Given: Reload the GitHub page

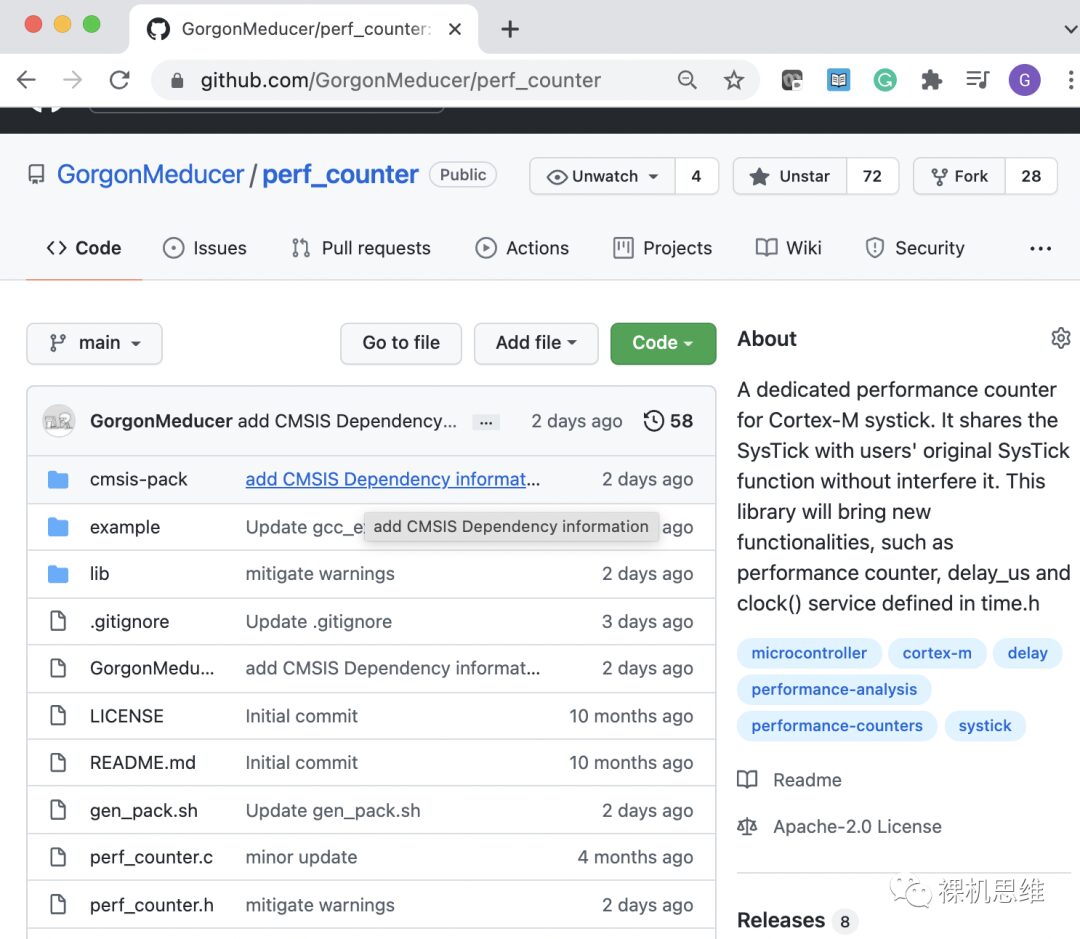Looking at the screenshot, I should 119,80.
